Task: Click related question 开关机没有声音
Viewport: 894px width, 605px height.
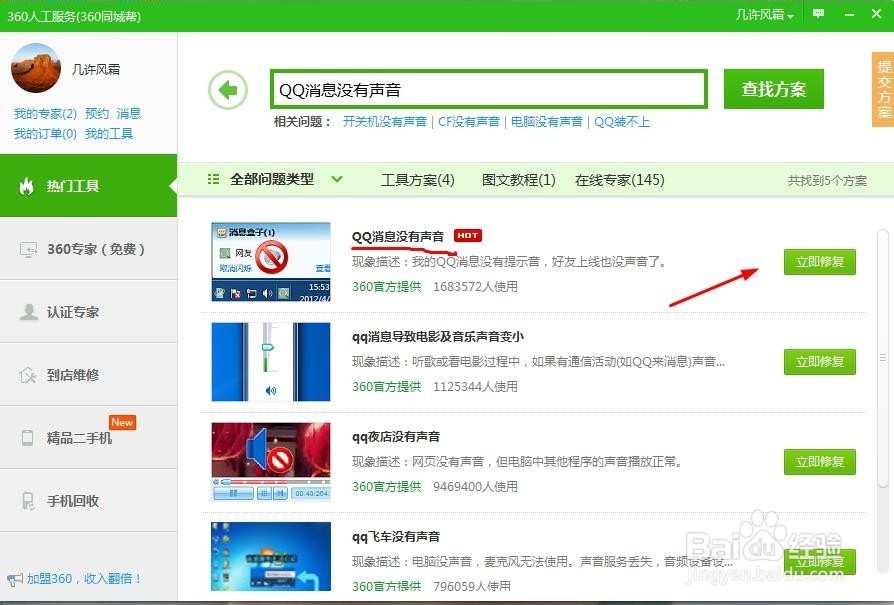Action: [x=384, y=121]
